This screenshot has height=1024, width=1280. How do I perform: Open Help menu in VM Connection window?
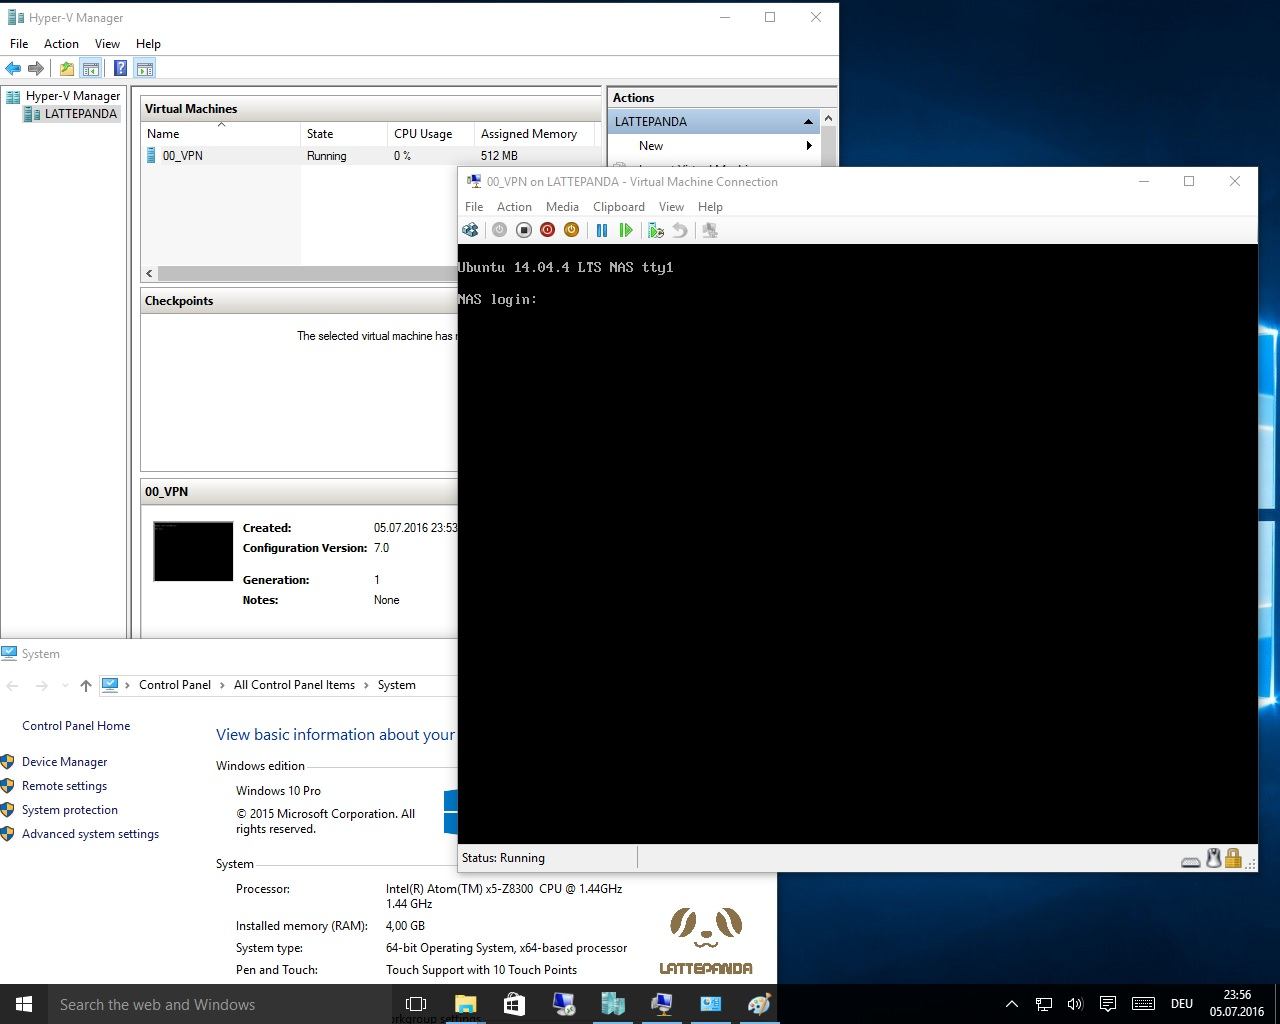click(x=710, y=207)
